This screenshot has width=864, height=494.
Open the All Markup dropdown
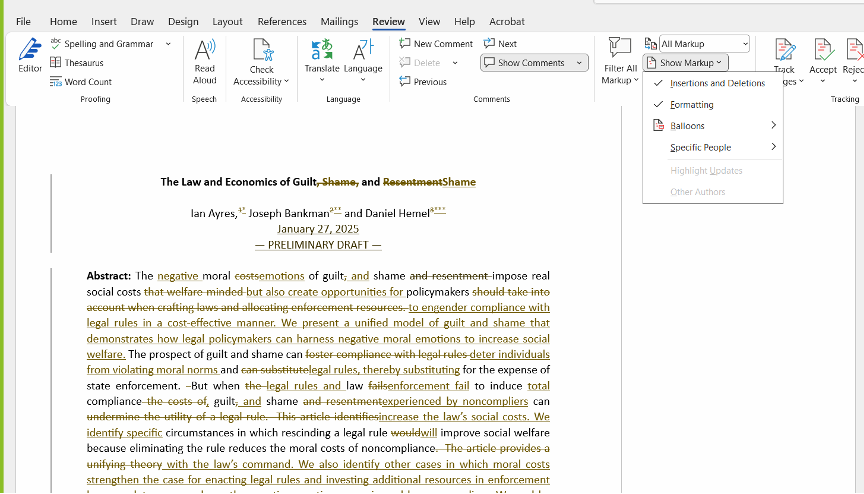coord(704,44)
